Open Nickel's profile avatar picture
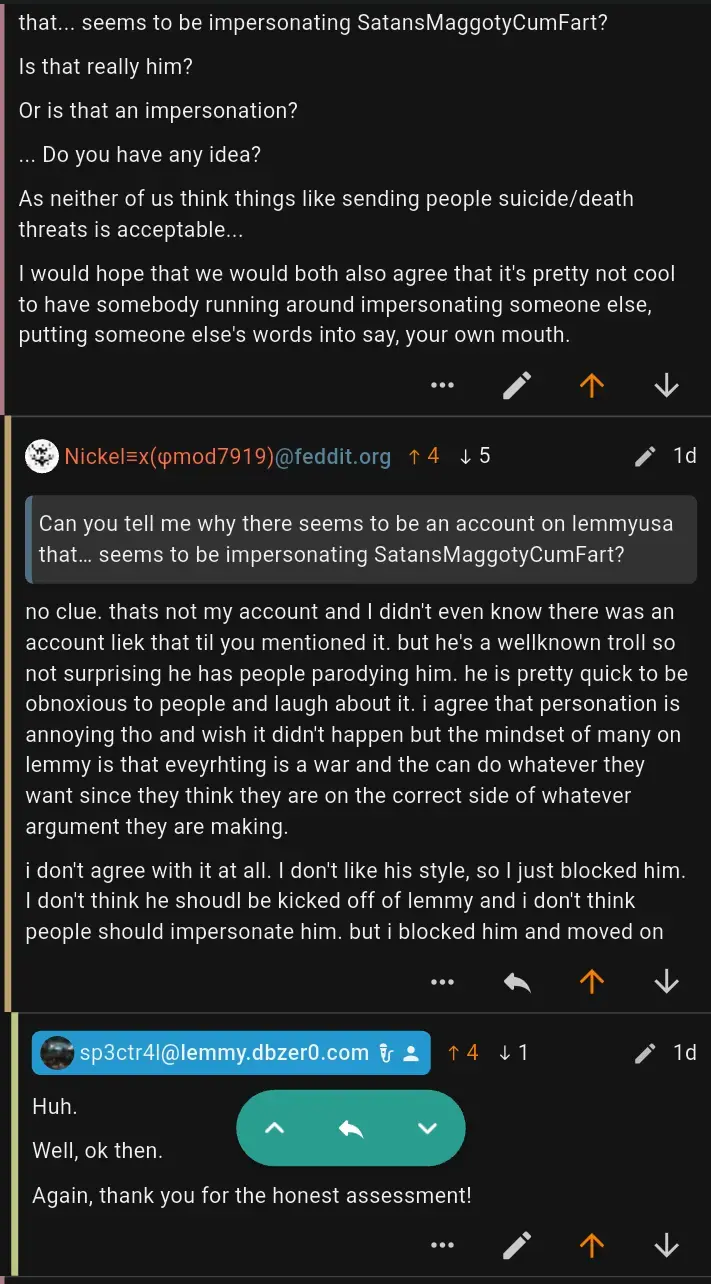 coord(42,456)
